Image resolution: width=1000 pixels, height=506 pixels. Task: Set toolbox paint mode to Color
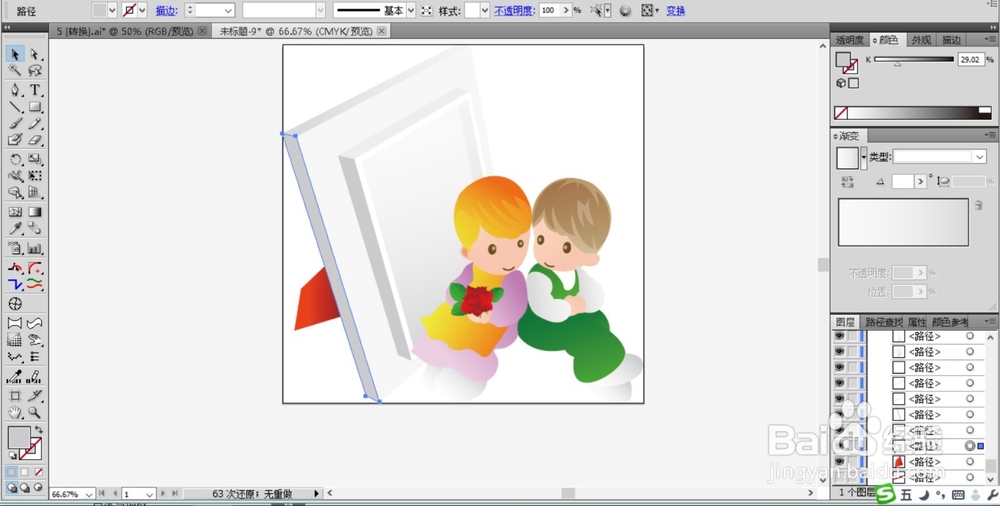pos(11,472)
